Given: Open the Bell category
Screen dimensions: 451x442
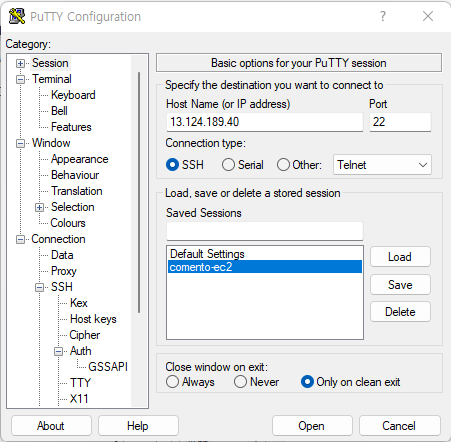Looking at the screenshot, I should 59,111.
